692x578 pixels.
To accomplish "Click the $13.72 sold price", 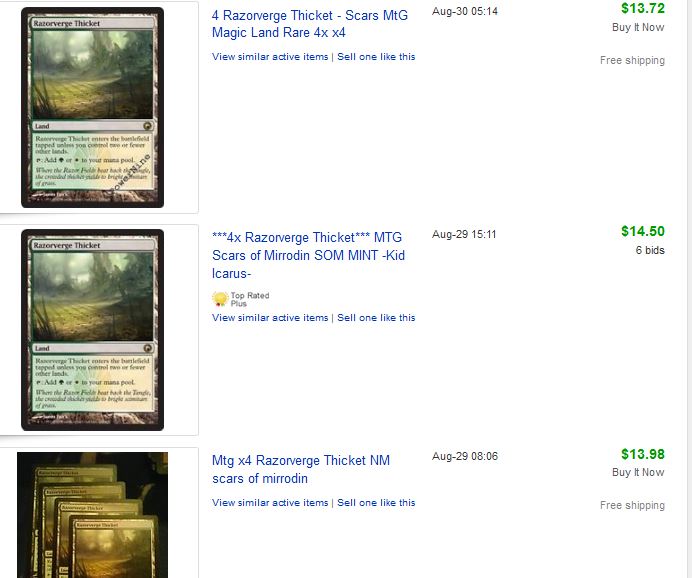I will tap(643, 8).
